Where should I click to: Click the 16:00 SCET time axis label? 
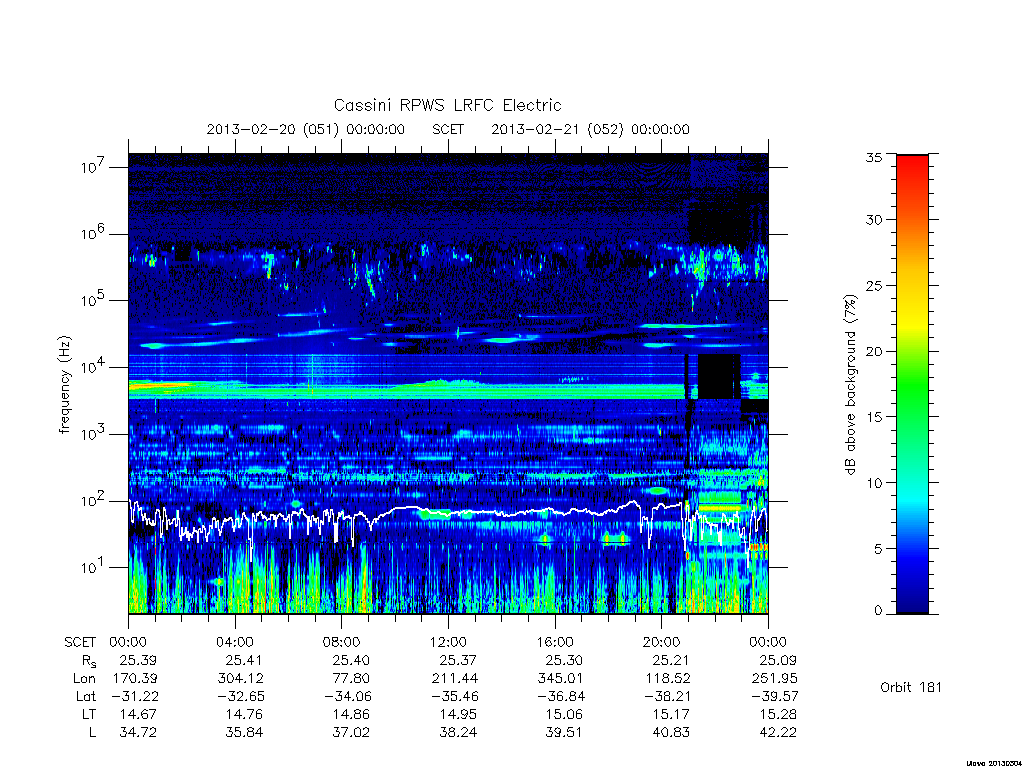pyautogui.click(x=555, y=642)
